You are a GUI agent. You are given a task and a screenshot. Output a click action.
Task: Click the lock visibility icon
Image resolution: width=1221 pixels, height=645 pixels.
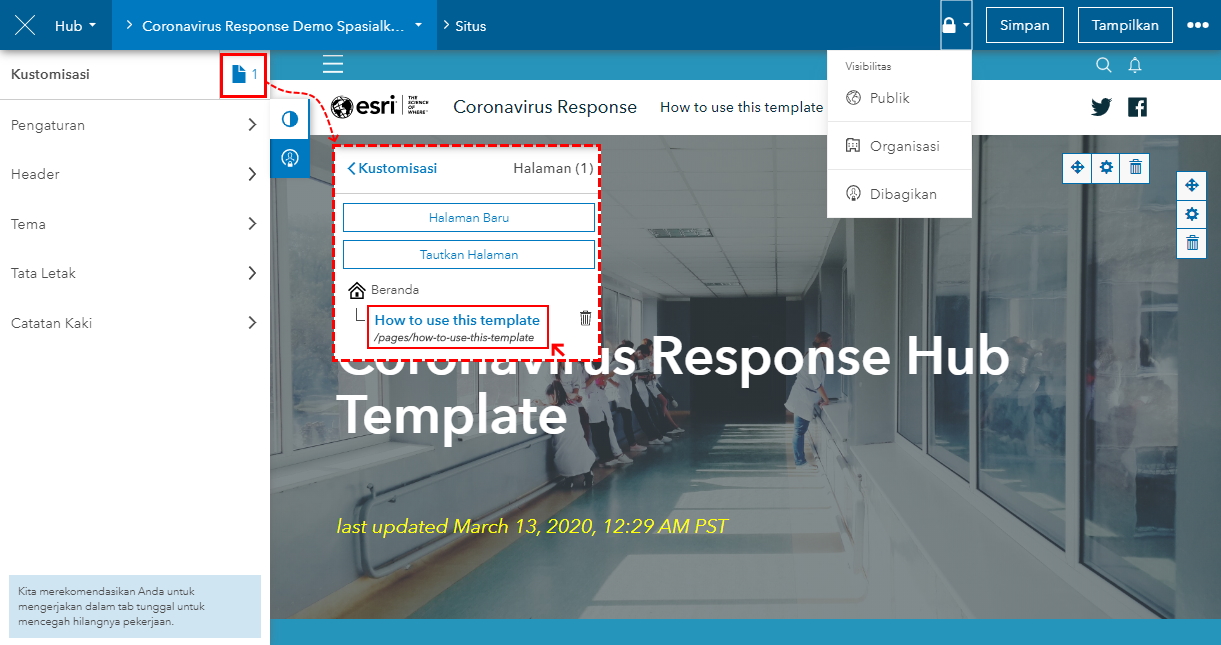(956, 26)
